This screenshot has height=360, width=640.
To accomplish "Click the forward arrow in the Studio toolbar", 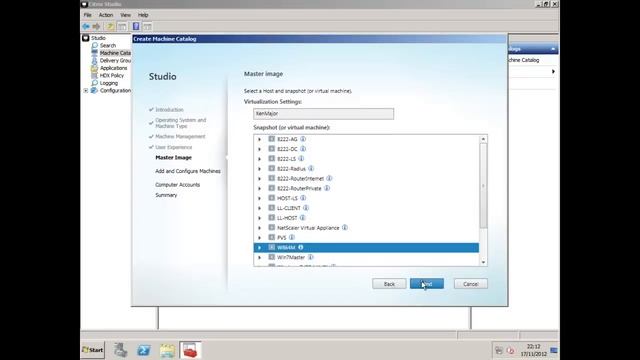I will point(96,27).
